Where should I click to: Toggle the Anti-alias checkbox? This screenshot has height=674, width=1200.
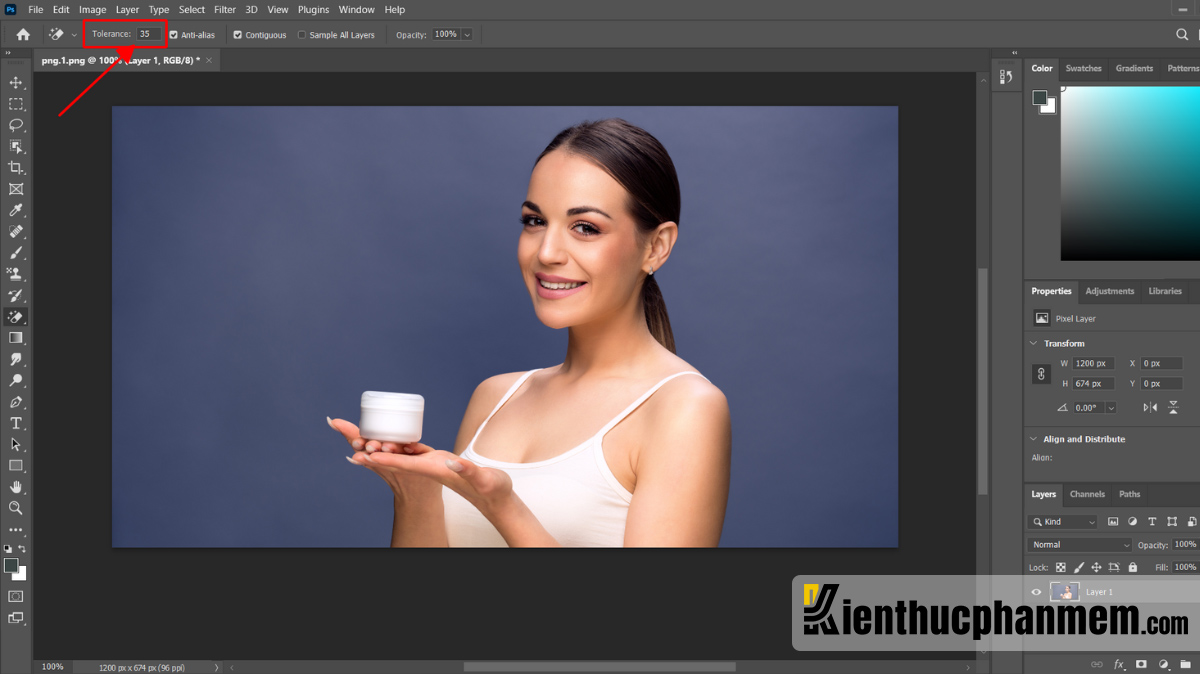click(x=173, y=35)
